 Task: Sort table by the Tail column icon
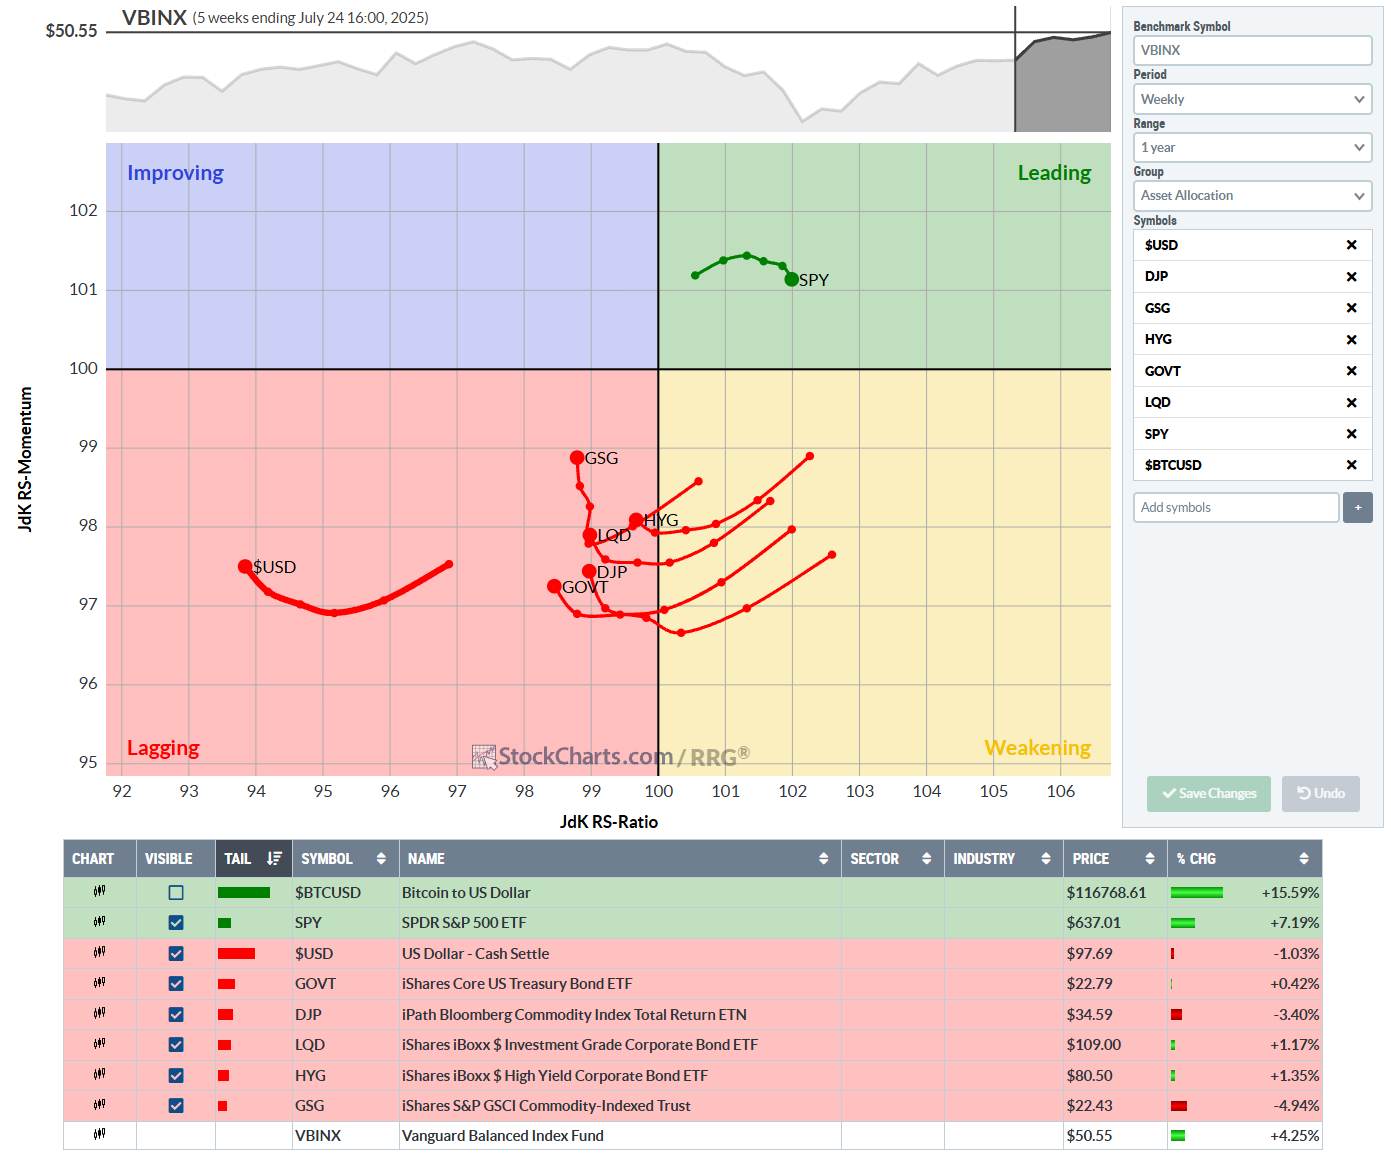pos(274,858)
